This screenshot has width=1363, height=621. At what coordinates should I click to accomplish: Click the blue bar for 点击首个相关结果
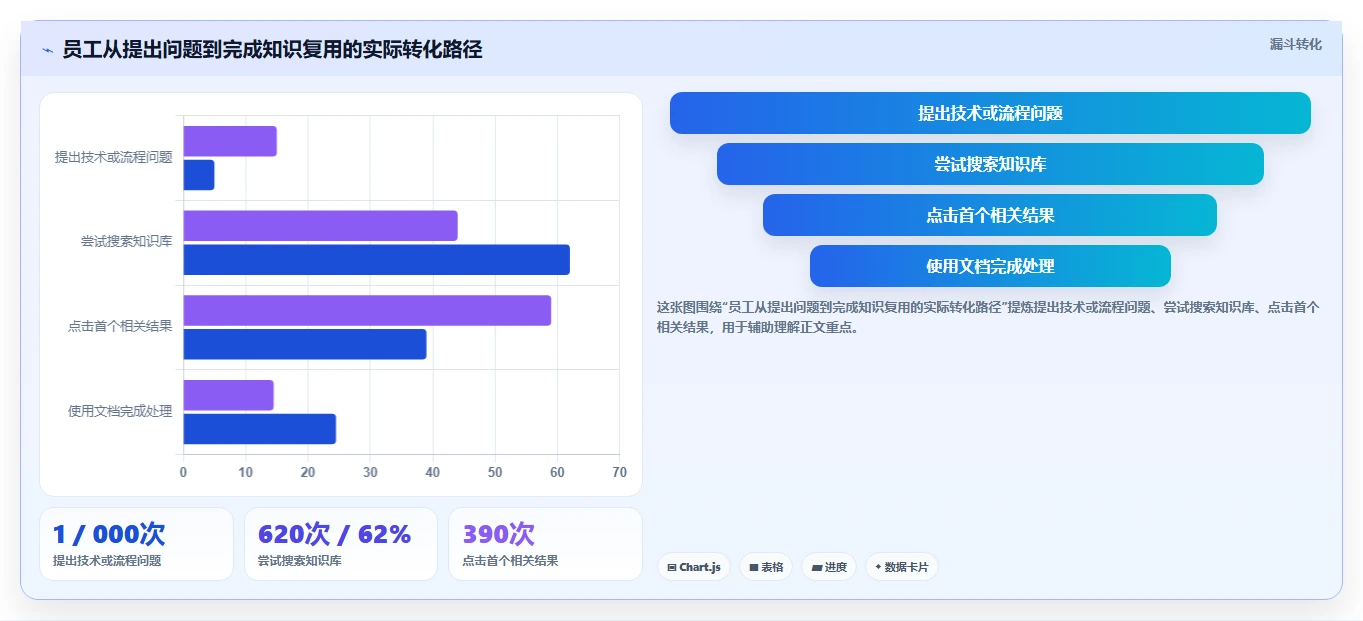coord(305,344)
